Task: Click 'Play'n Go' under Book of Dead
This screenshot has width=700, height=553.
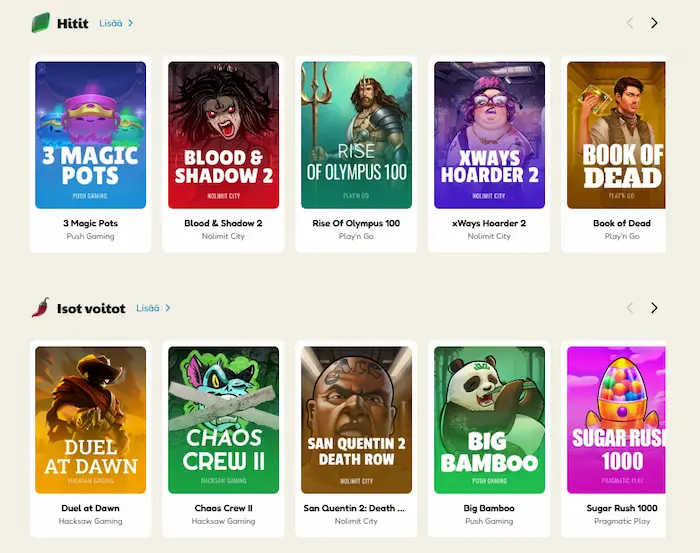Action: (x=622, y=236)
